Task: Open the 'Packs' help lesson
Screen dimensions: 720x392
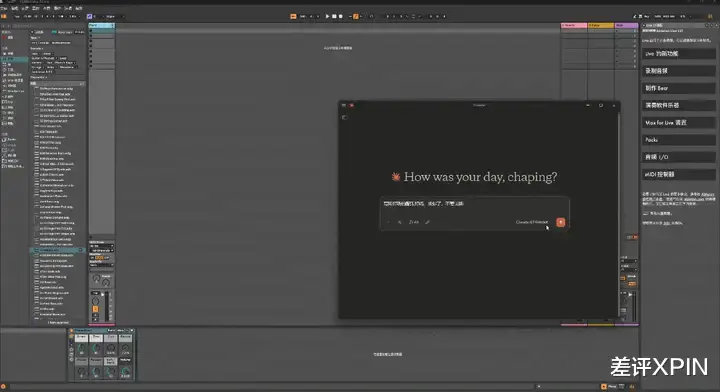Action: coord(678,140)
